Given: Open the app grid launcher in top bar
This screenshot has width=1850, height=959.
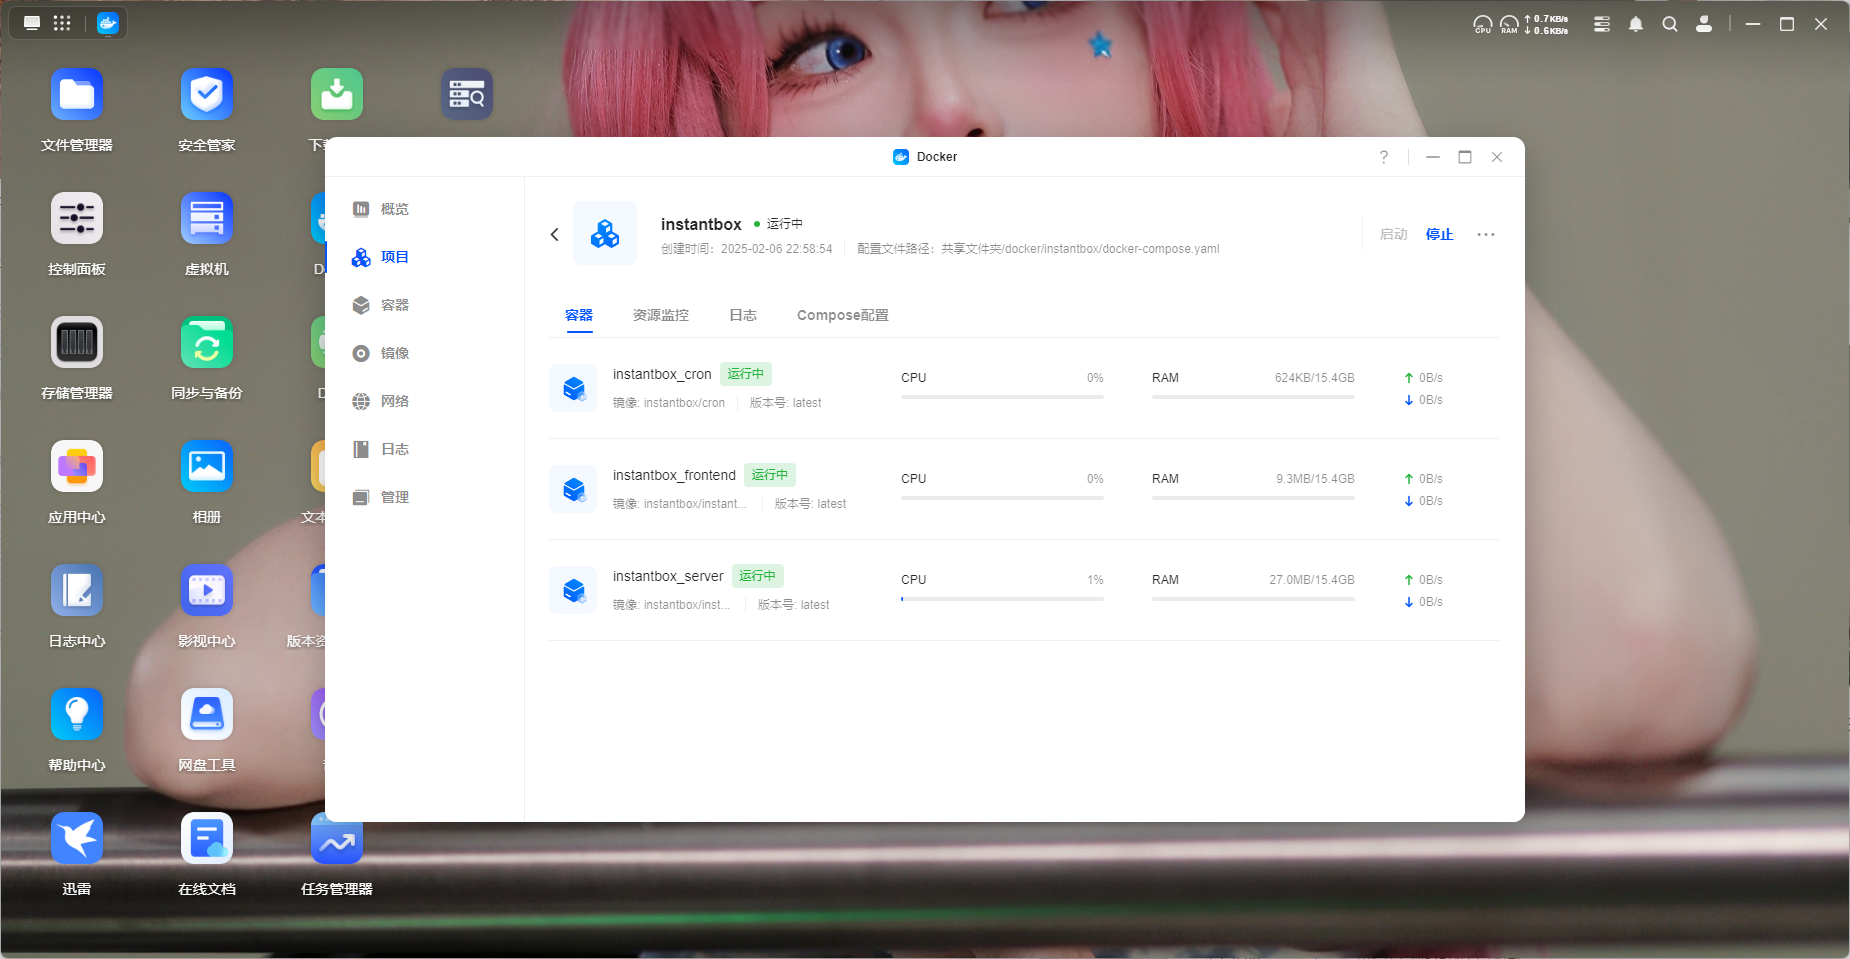Looking at the screenshot, I should tap(62, 23).
